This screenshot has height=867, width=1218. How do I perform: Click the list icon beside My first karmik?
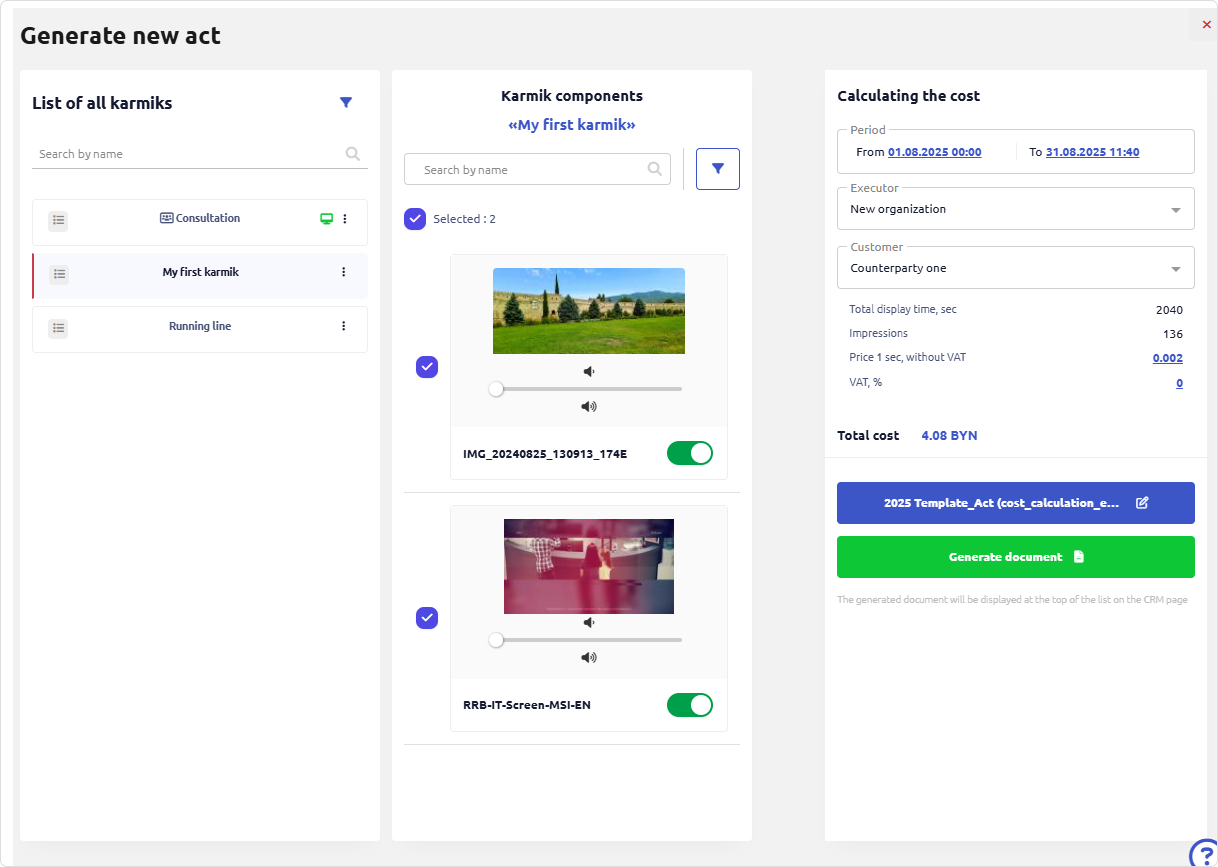point(59,273)
